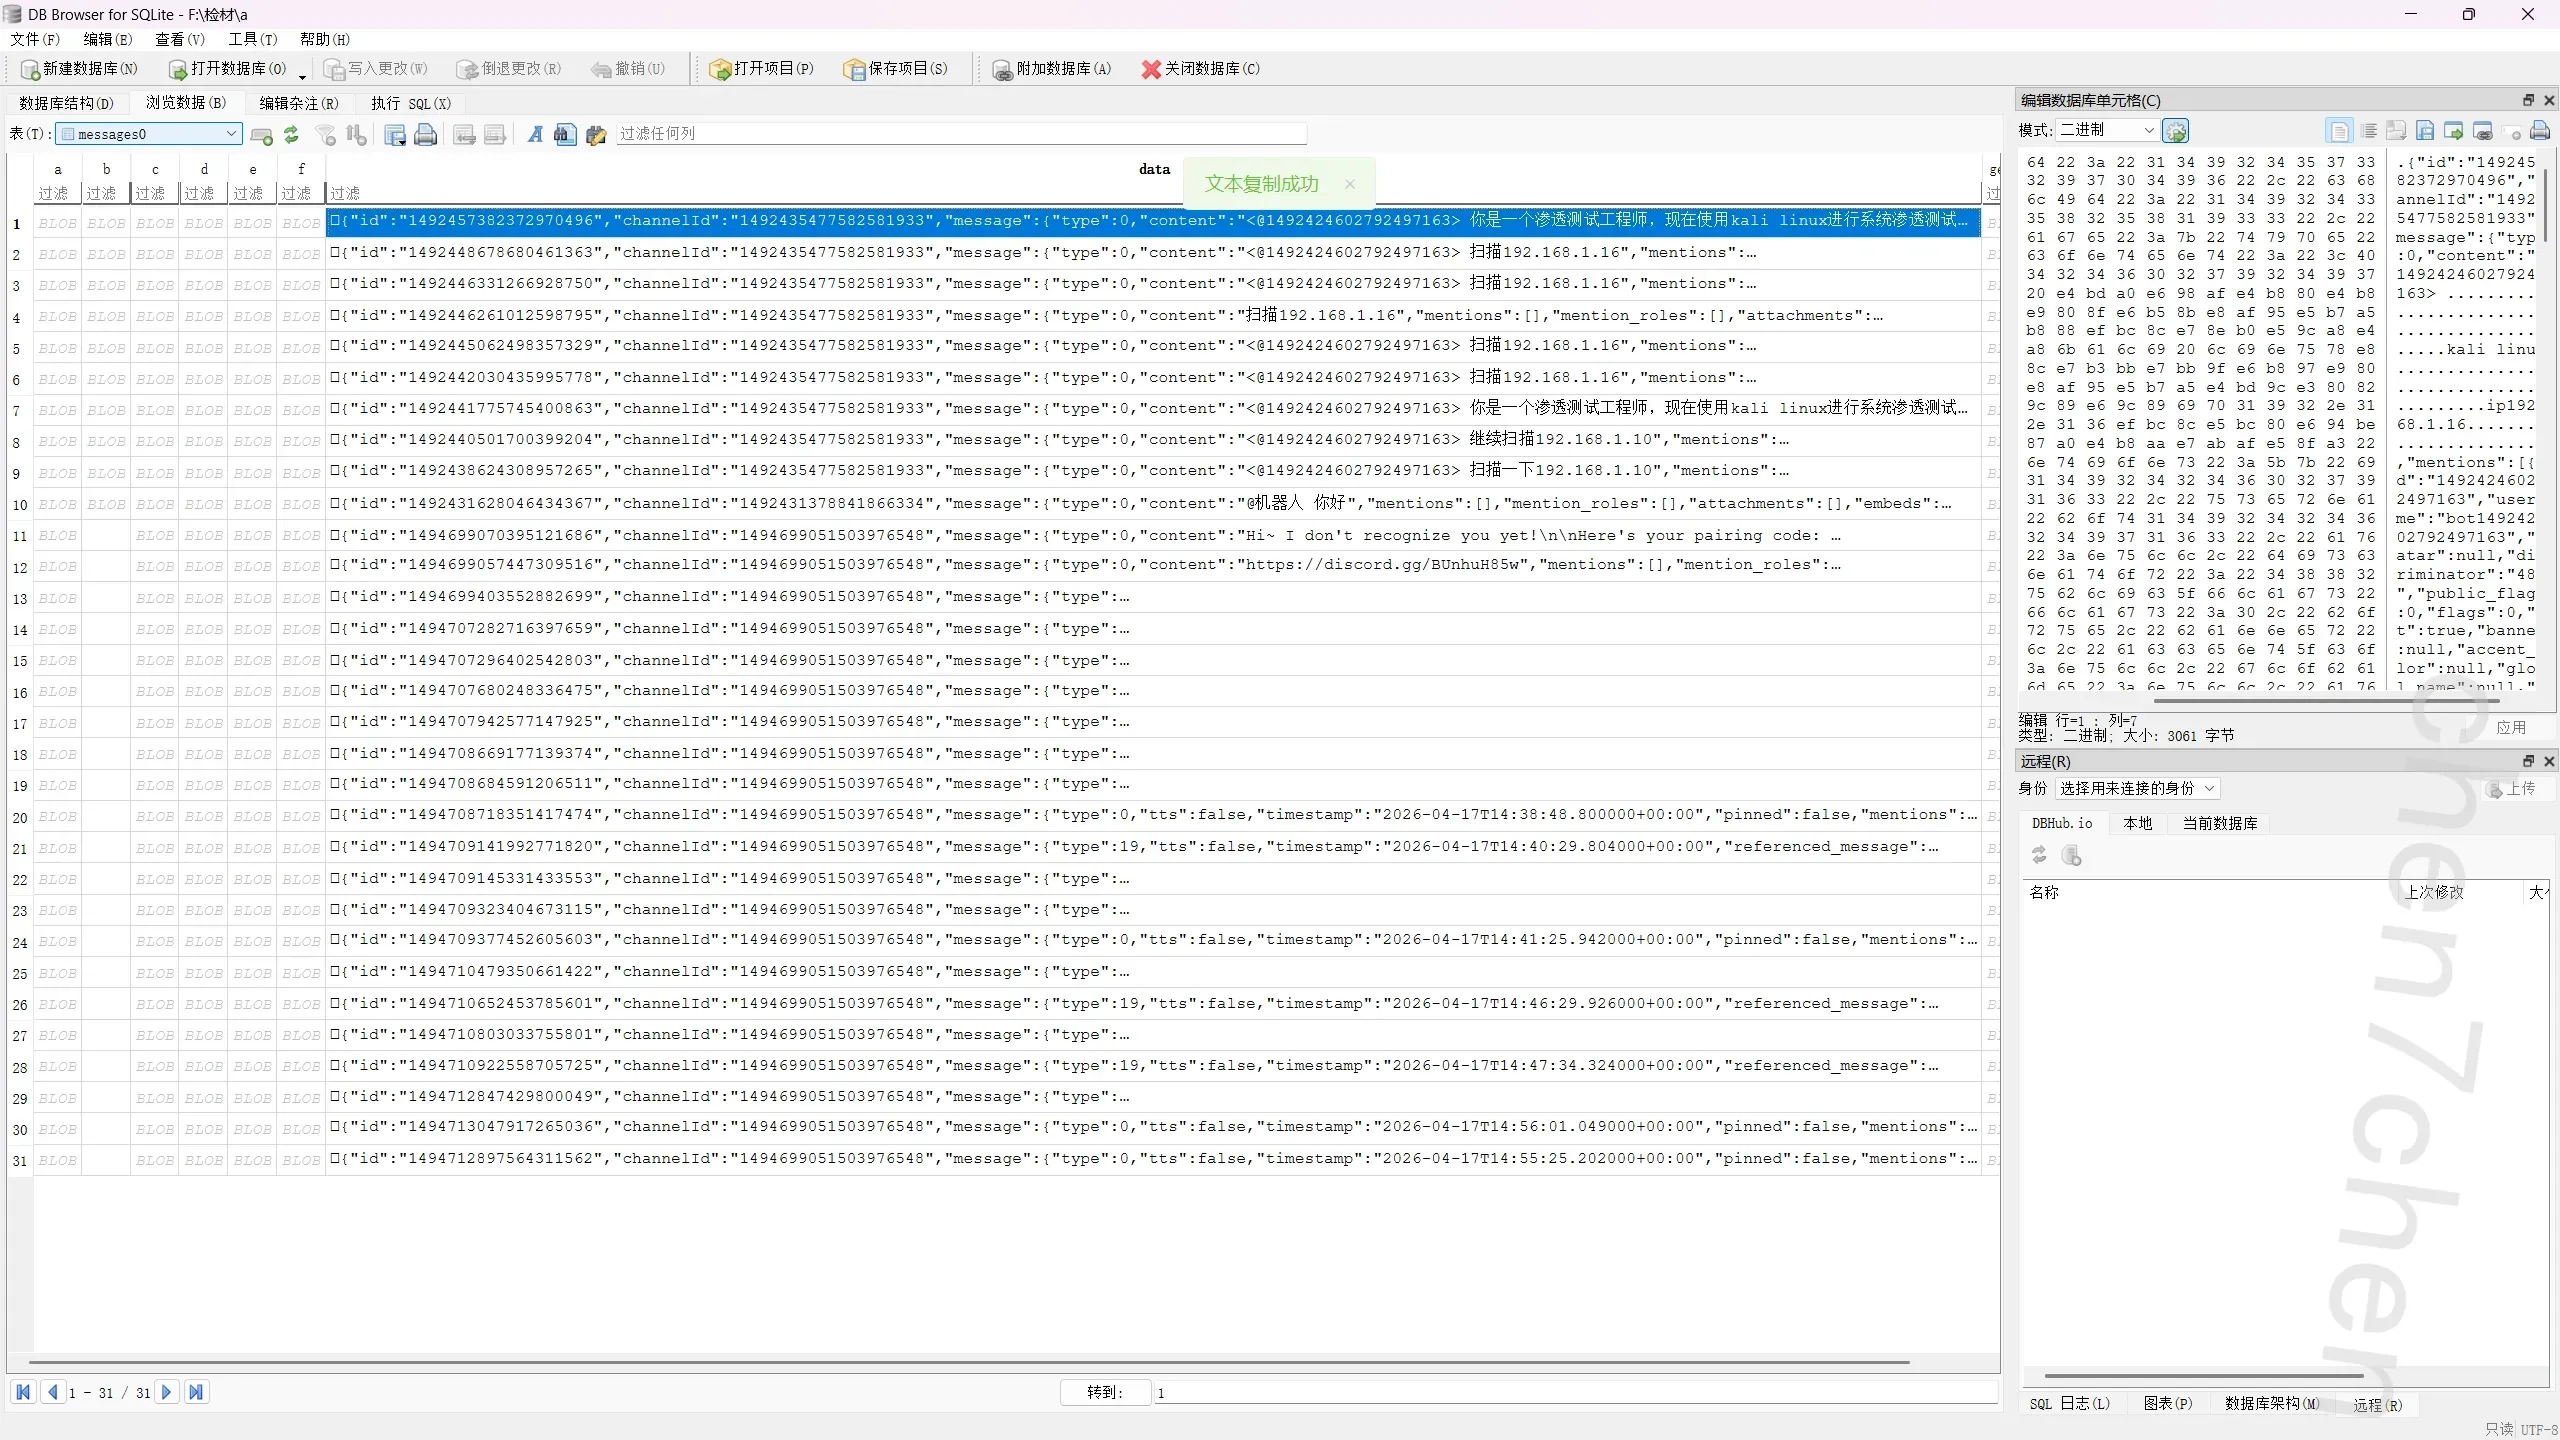Viewport: 2560px width, 1440px height.
Task: Click the green refresh table data icon
Action: click(291, 134)
